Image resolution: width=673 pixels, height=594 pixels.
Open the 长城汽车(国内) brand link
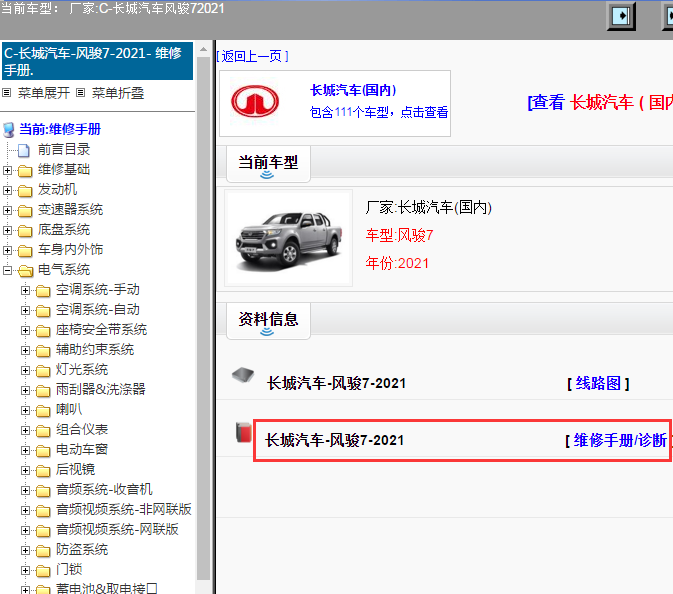coord(353,91)
